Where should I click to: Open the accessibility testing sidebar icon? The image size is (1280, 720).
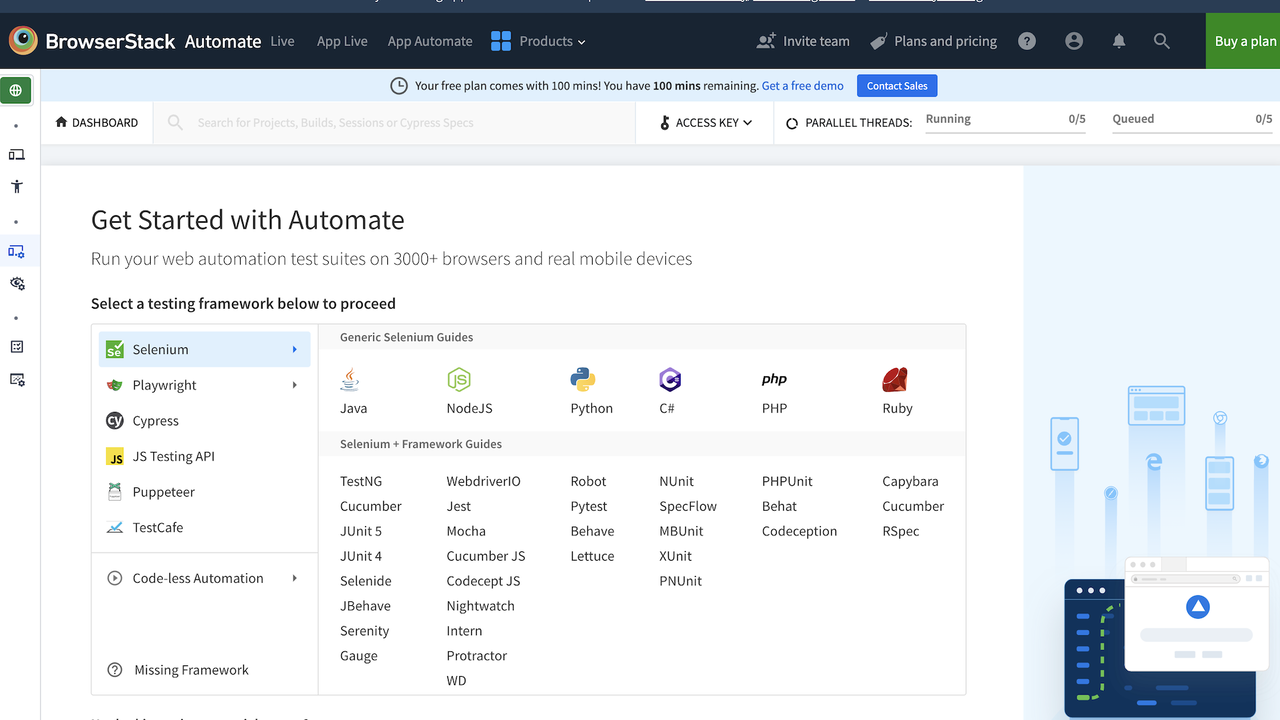(16, 187)
